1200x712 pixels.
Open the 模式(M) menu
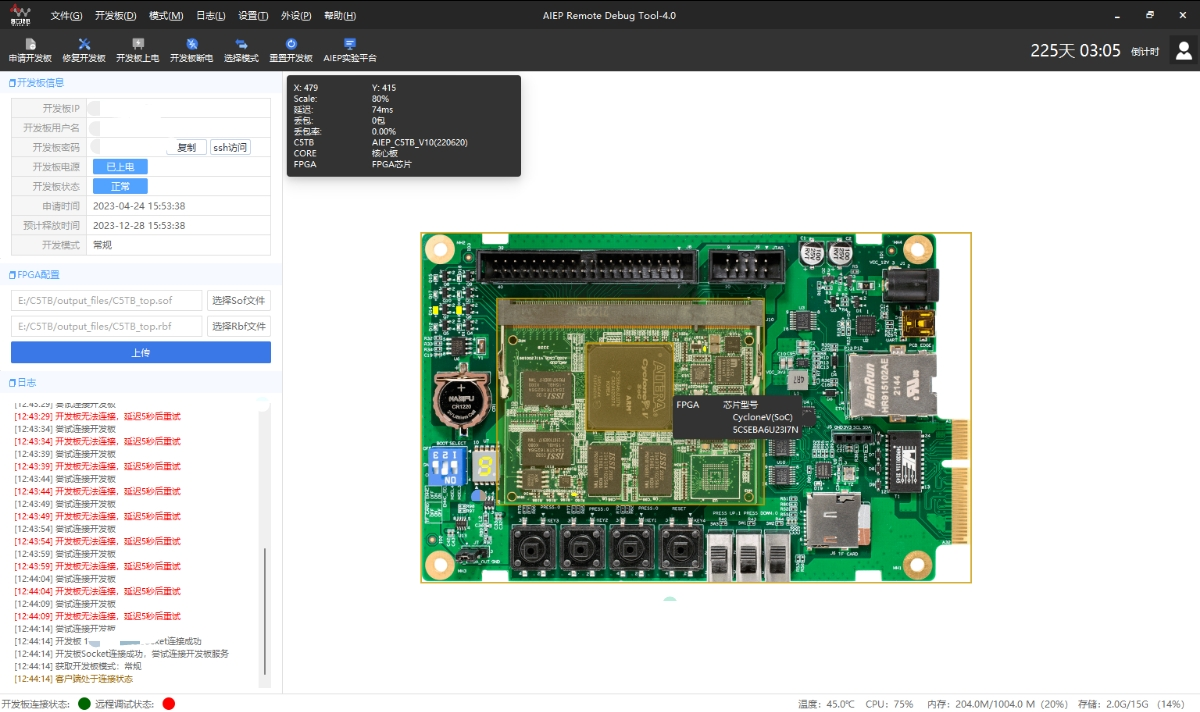166,16
